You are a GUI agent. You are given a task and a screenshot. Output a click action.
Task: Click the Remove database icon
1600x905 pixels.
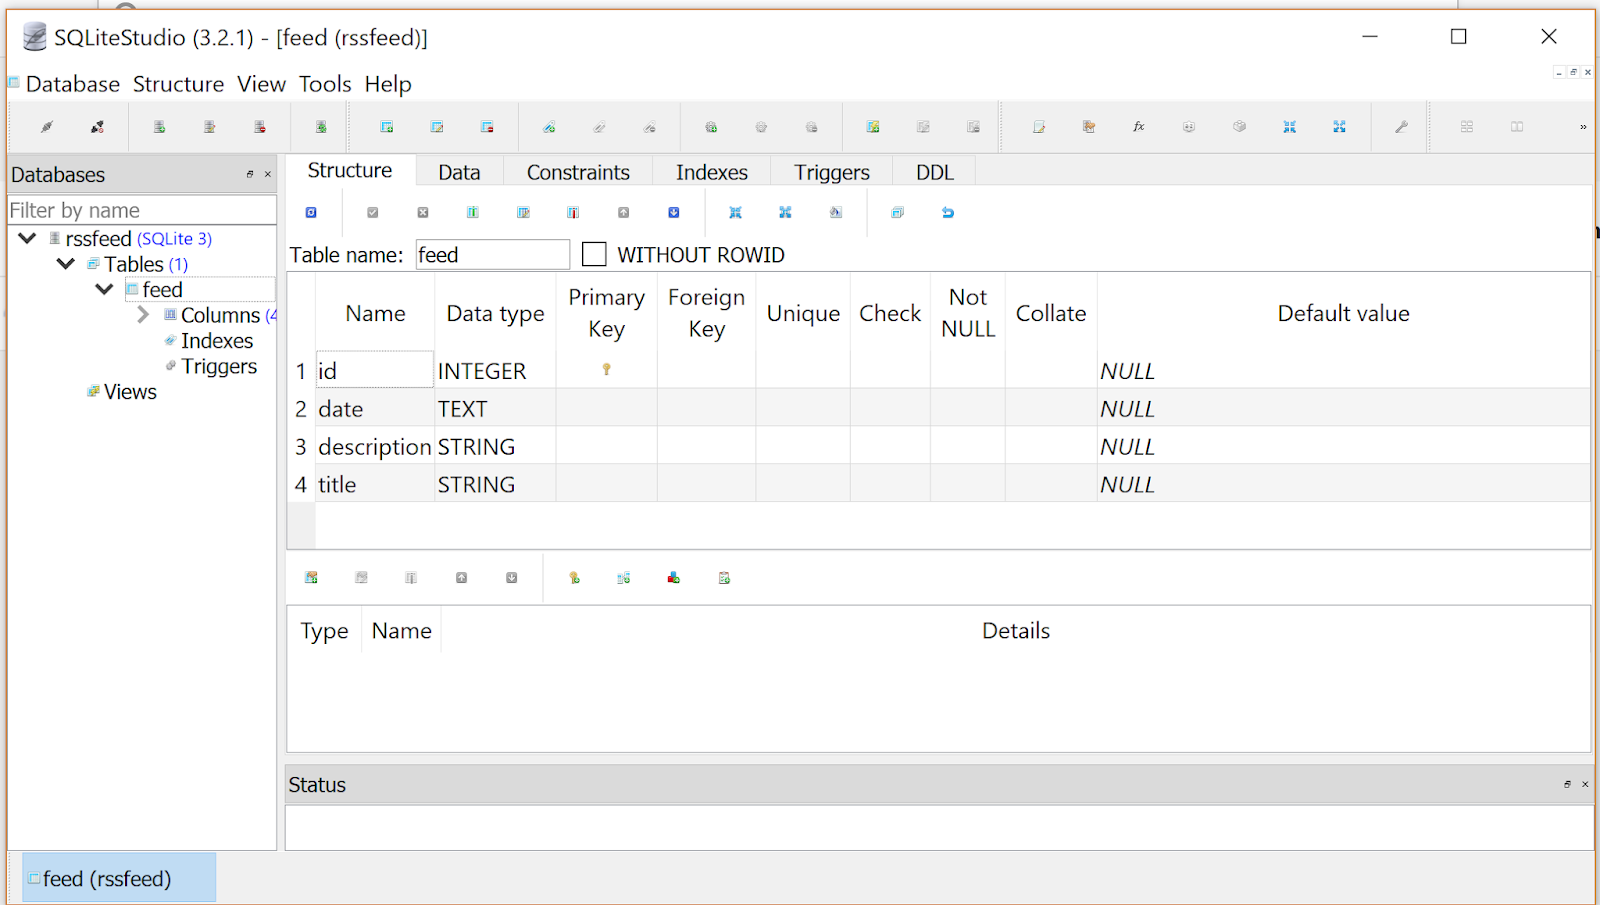click(260, 127)
